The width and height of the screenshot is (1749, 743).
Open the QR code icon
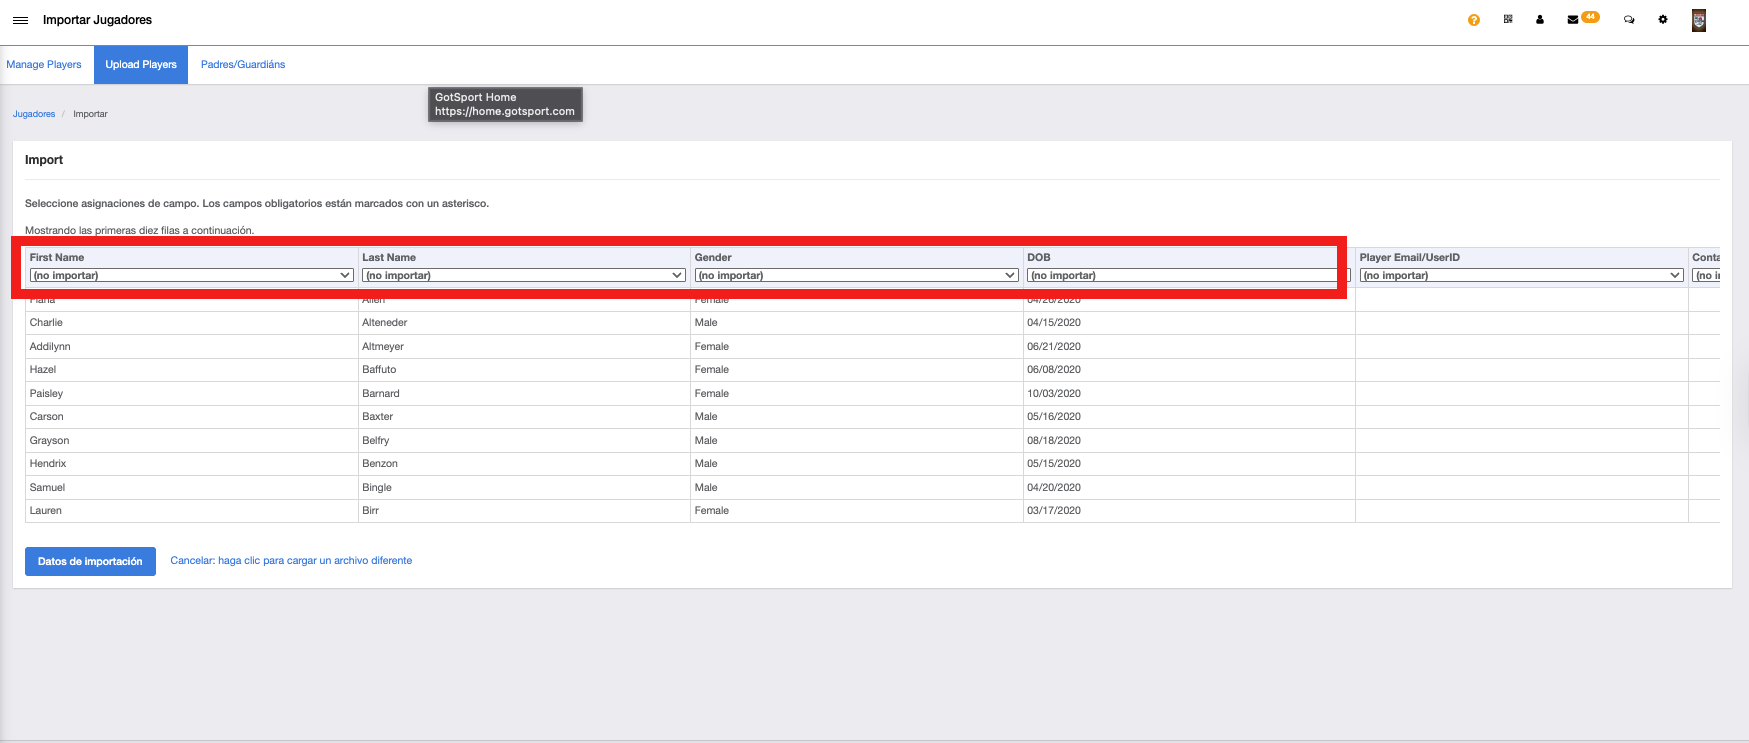(x=1507, y=19)
